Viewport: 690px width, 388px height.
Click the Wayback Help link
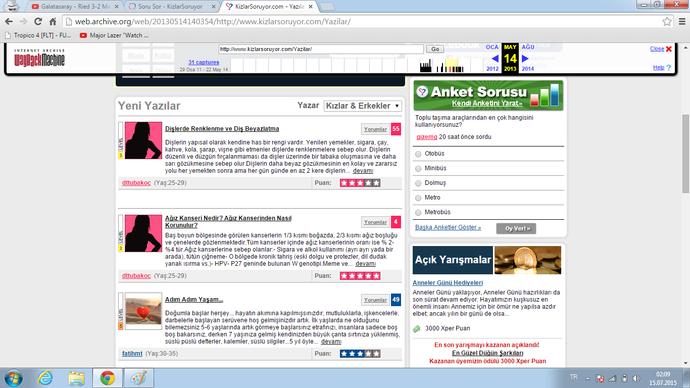(658, 68)
